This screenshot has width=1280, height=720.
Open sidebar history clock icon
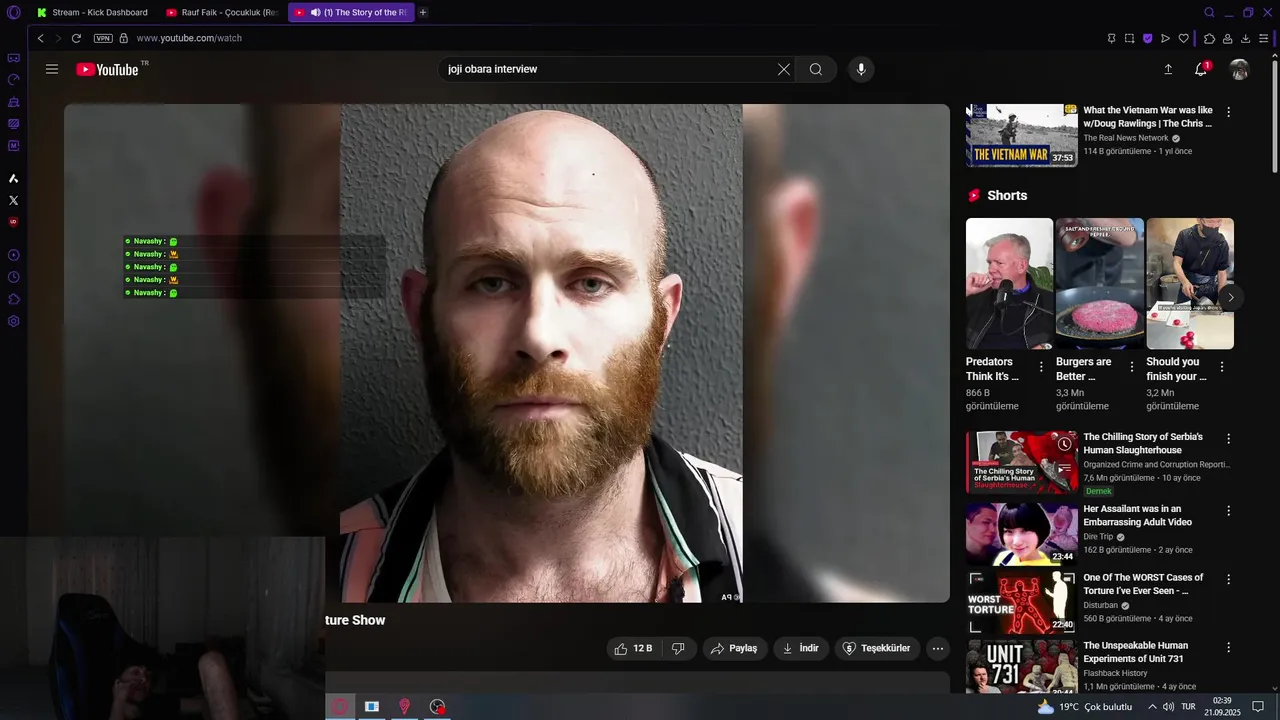tap(13, 277)
